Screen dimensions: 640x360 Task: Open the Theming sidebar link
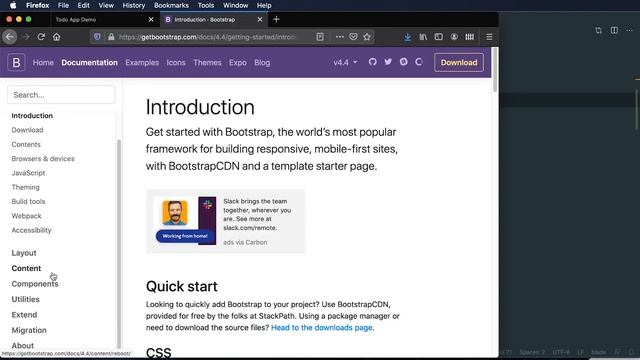pos(25,187)
